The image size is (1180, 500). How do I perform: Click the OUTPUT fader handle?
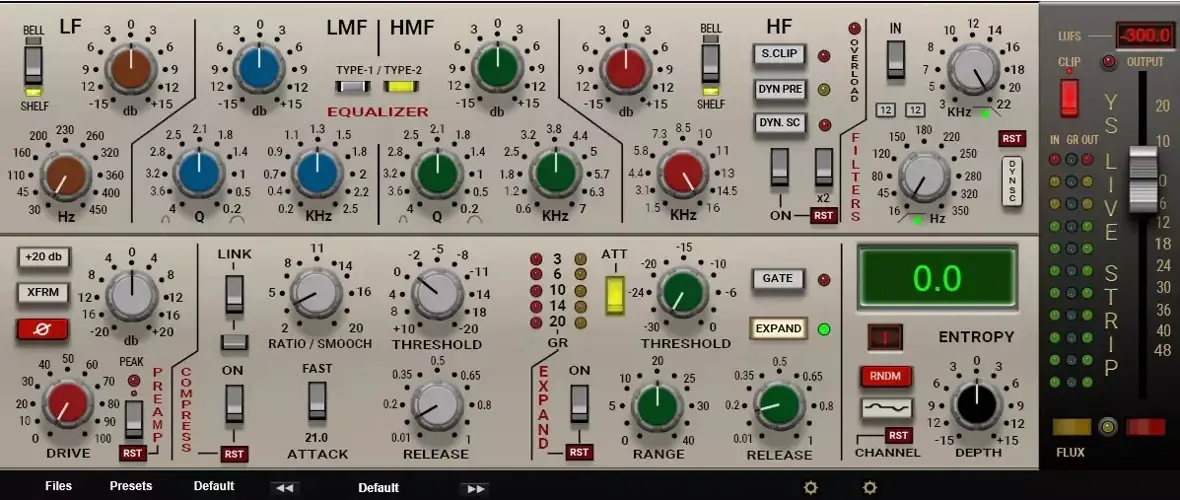tap(1142, 178)
